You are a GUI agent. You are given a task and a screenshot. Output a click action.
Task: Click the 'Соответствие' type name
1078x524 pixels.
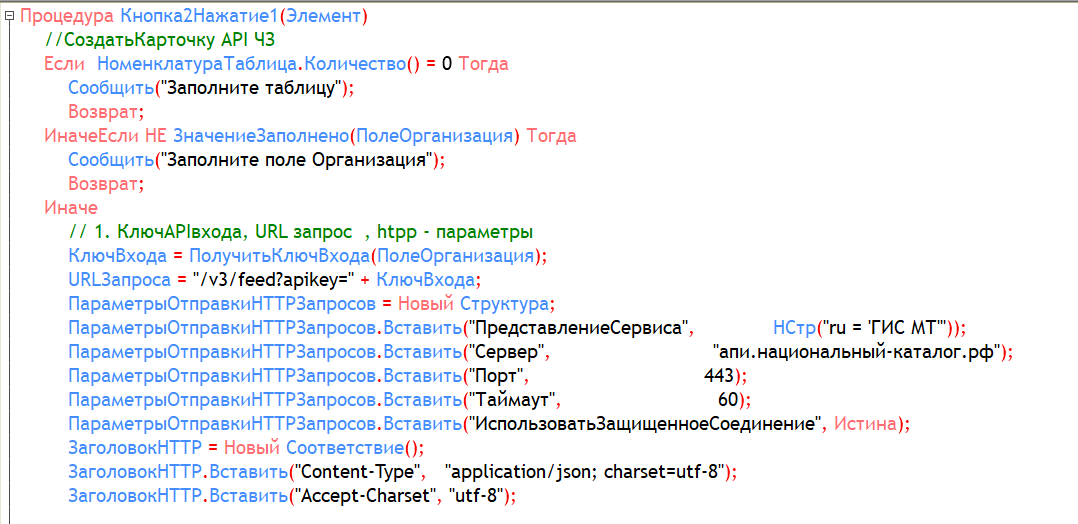[x=344, y=448]
